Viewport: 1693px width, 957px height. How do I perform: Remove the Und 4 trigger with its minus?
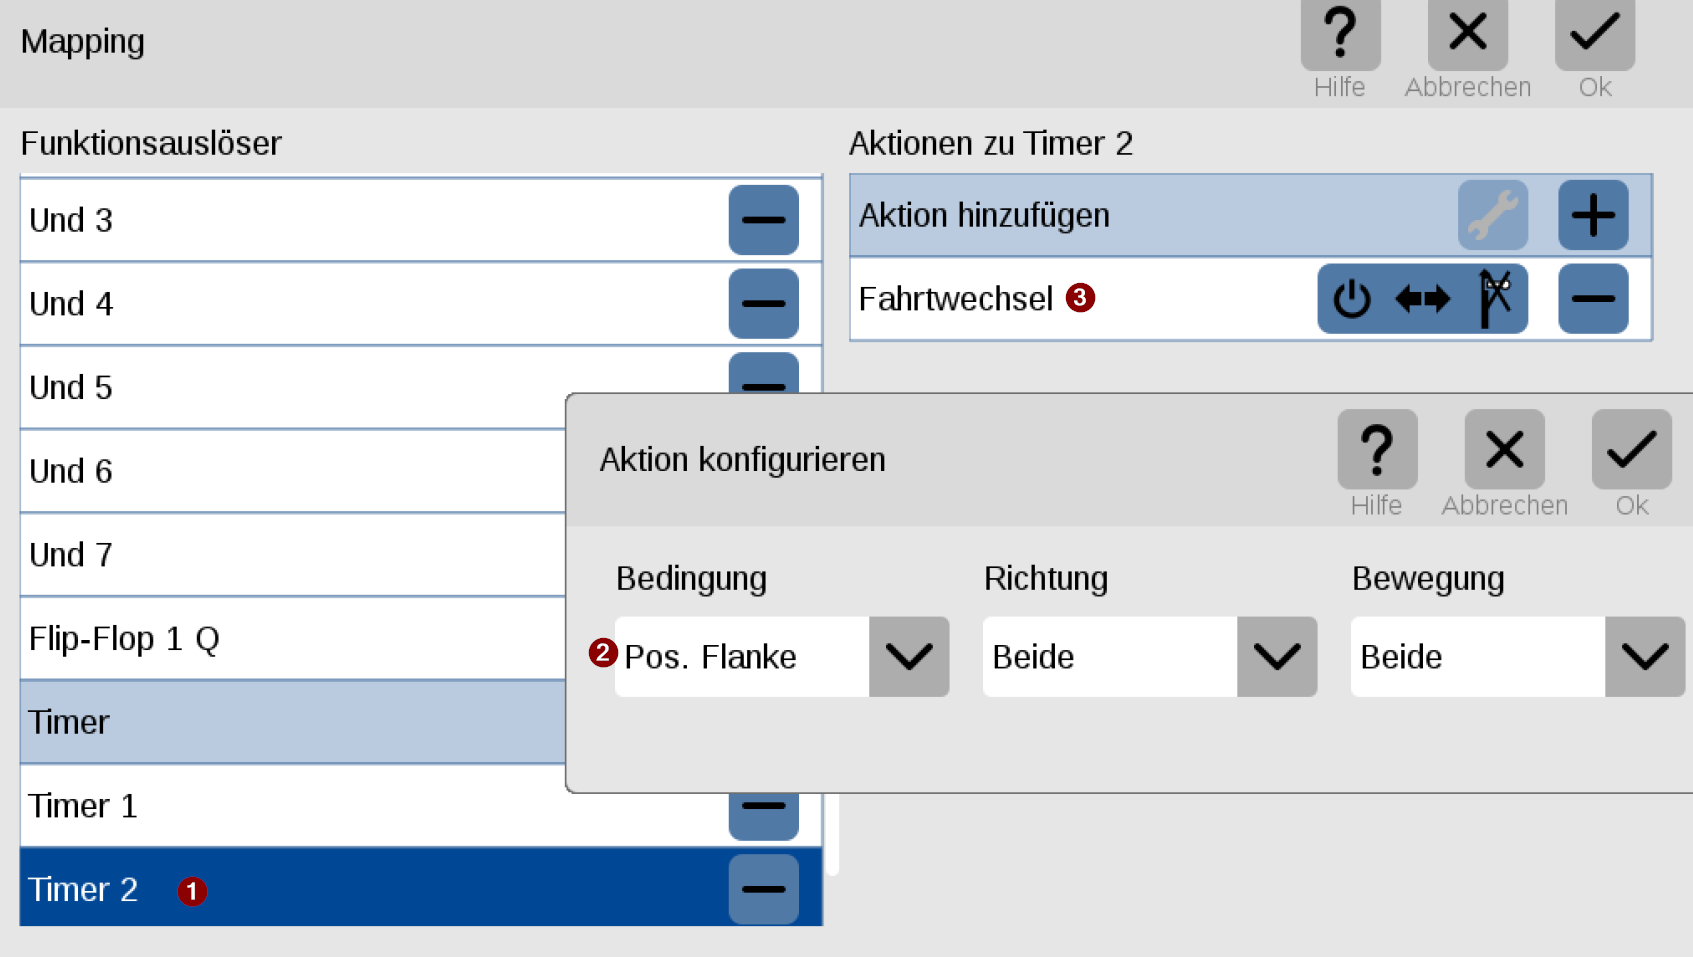pyautogui.click(x=763, y=304)
